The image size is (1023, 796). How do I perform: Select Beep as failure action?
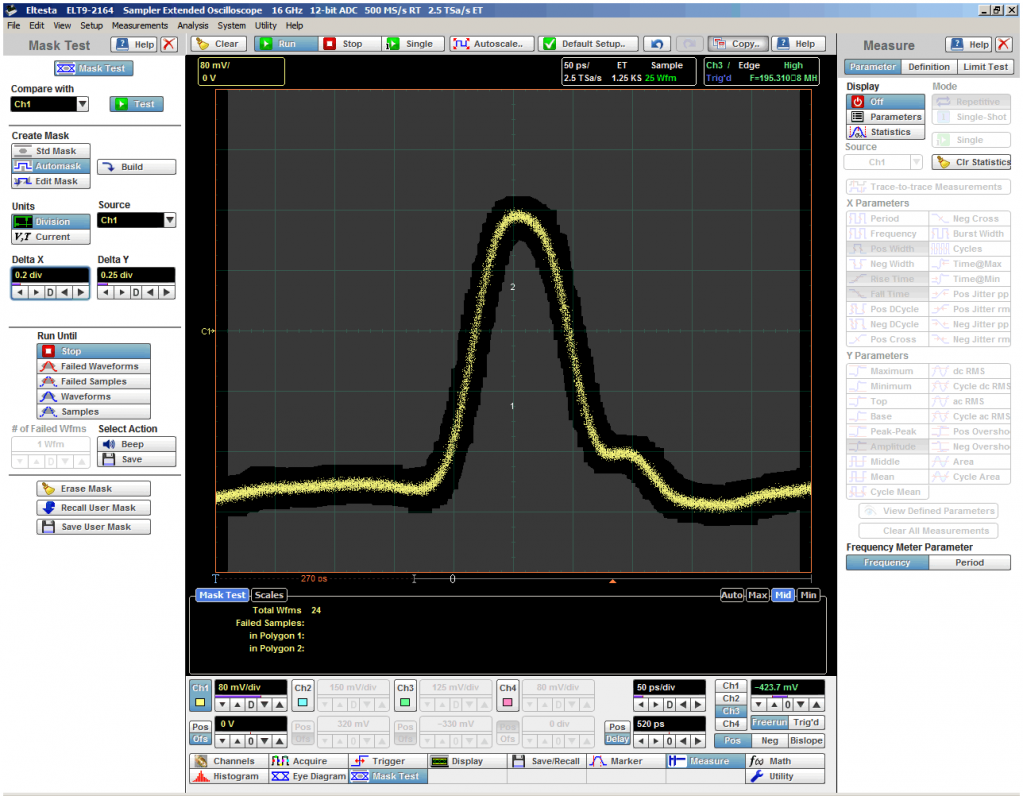click(x=136, y=444)
